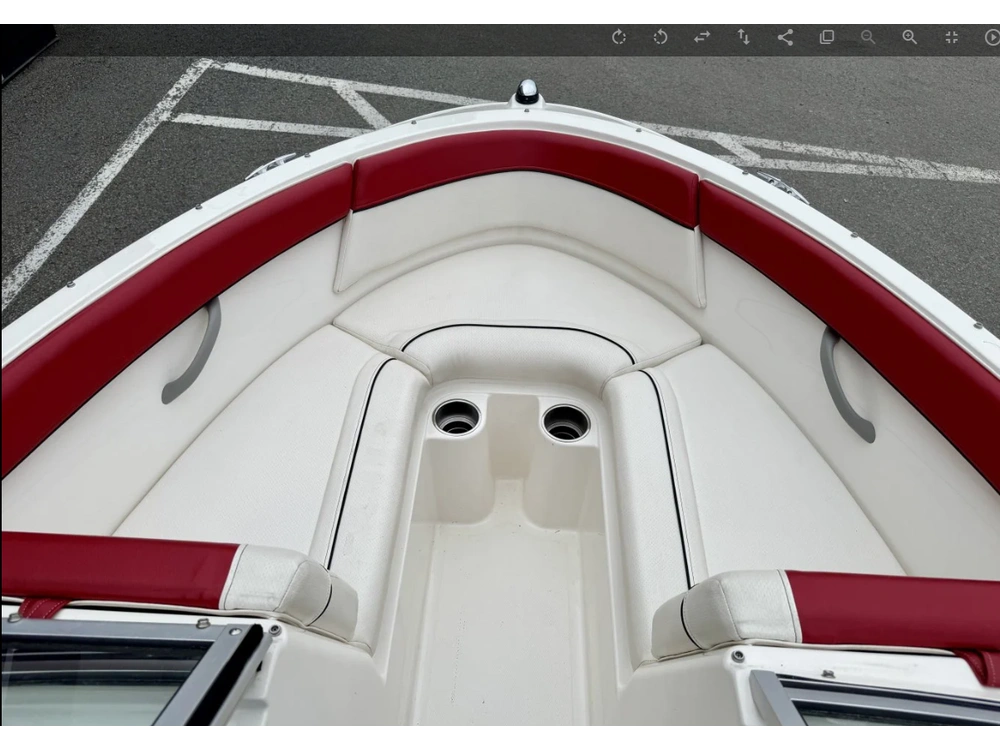The height and width of the screenshot is (750, 1000).
Task: Rotate the image clockwise
Action: click(619, 37)
